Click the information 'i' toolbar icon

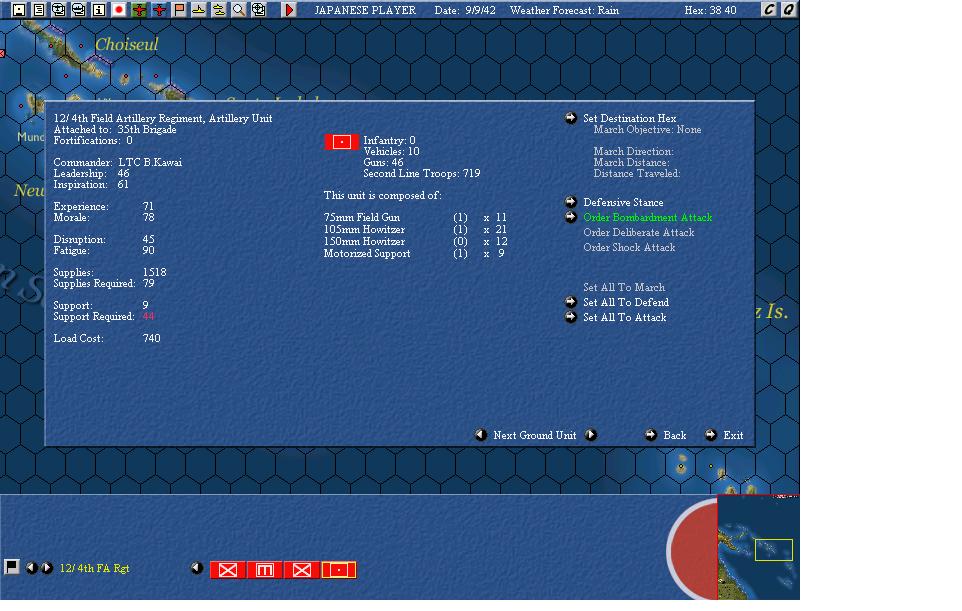98,10
